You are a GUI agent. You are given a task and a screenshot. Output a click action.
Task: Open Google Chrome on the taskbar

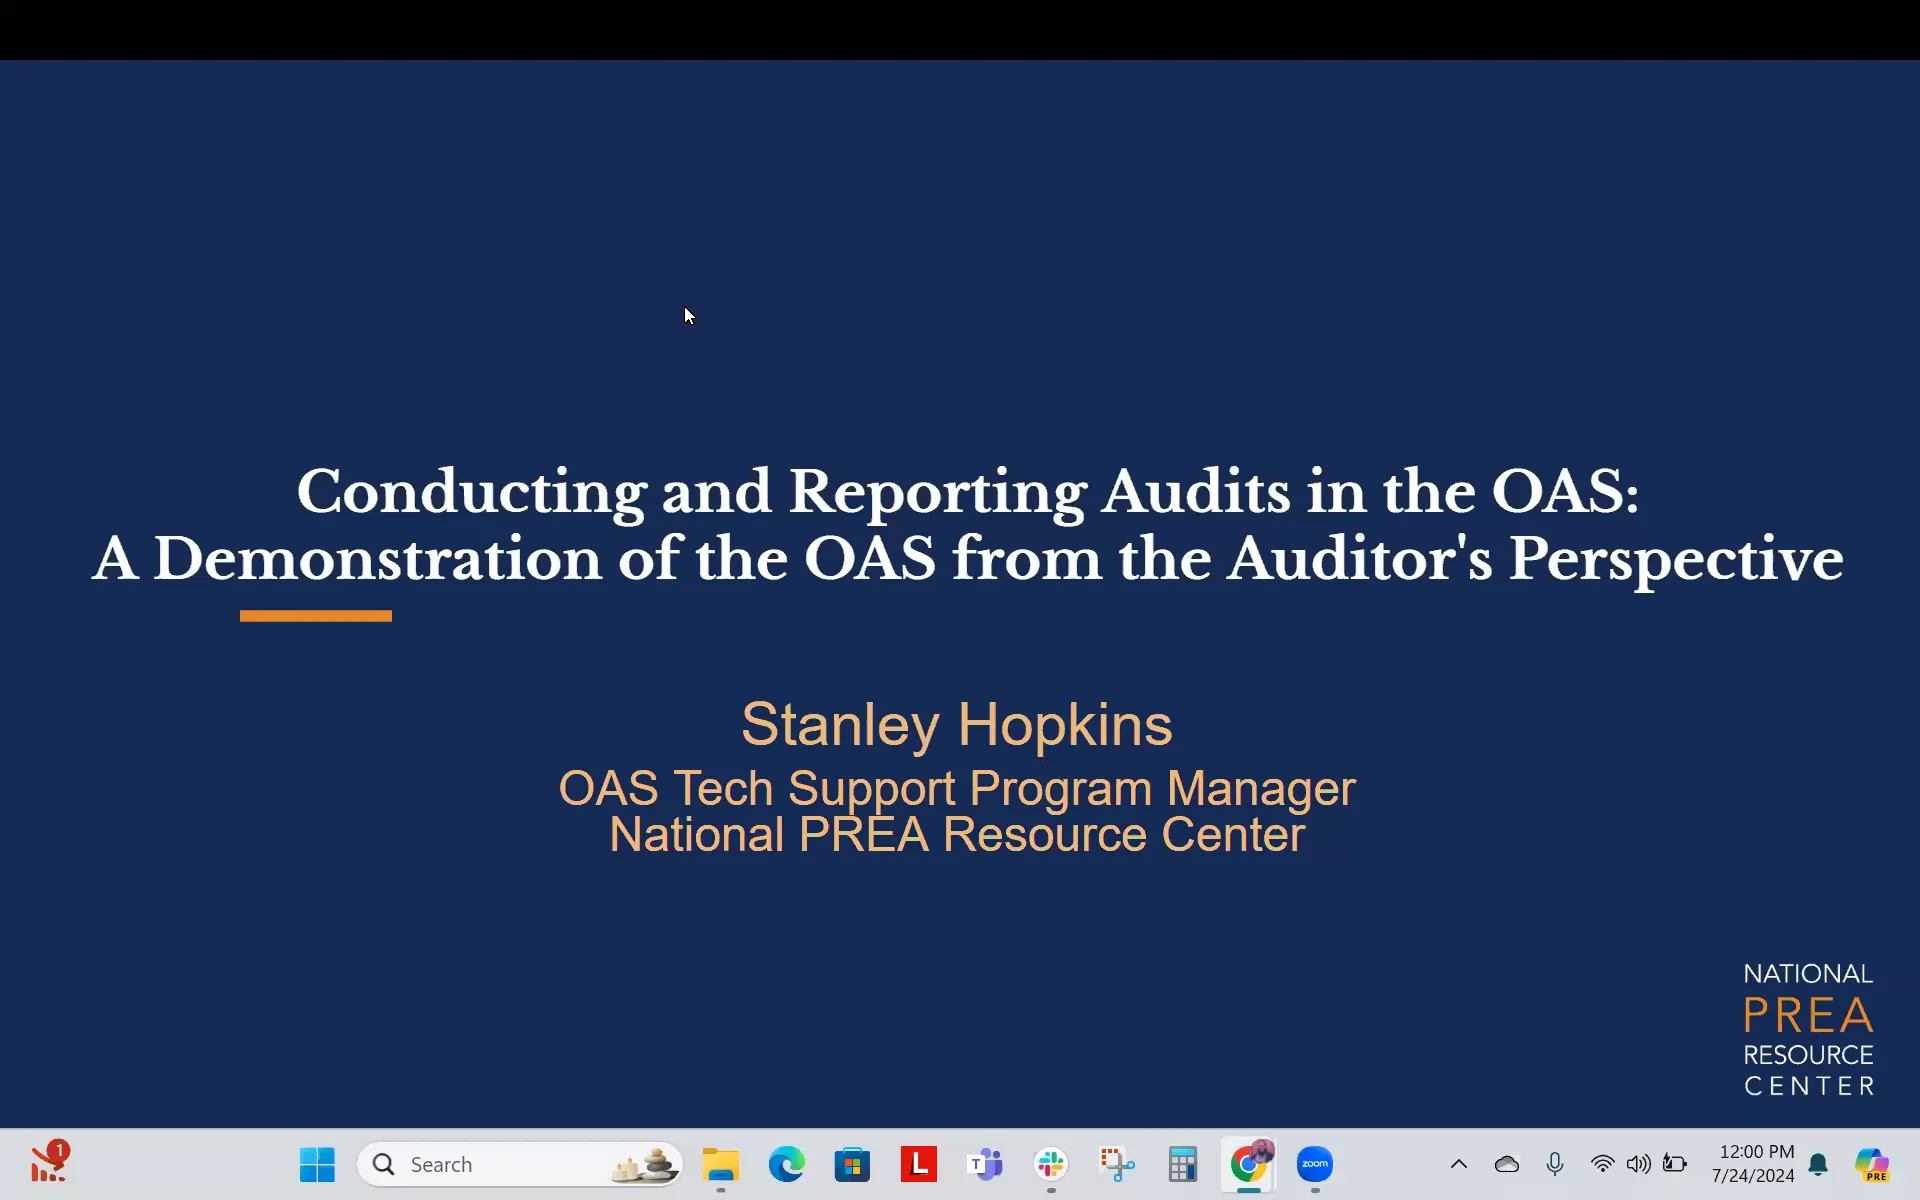pos(1248,1164)
